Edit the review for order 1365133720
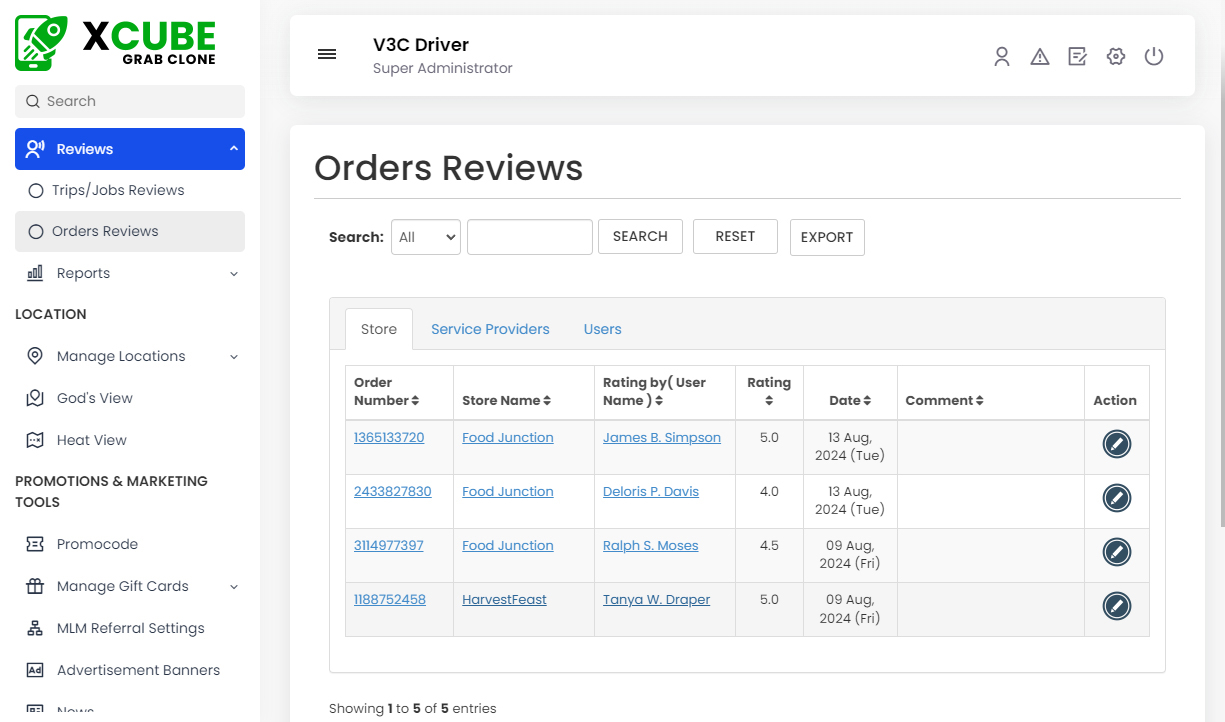Screen dimensions: 1225x722 point(1117,443)
